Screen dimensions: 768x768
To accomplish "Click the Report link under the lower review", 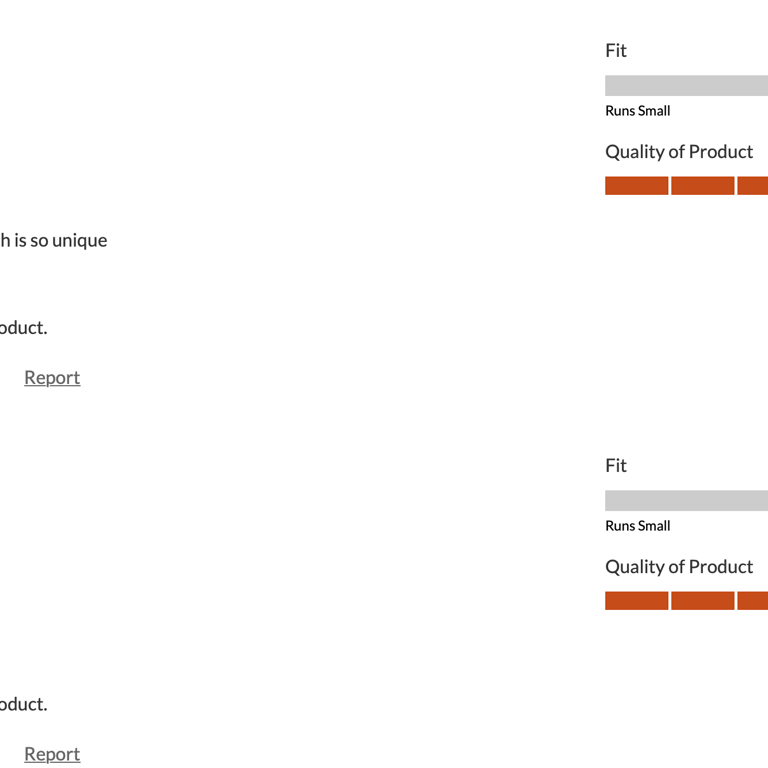I will [x=52, y=754].
